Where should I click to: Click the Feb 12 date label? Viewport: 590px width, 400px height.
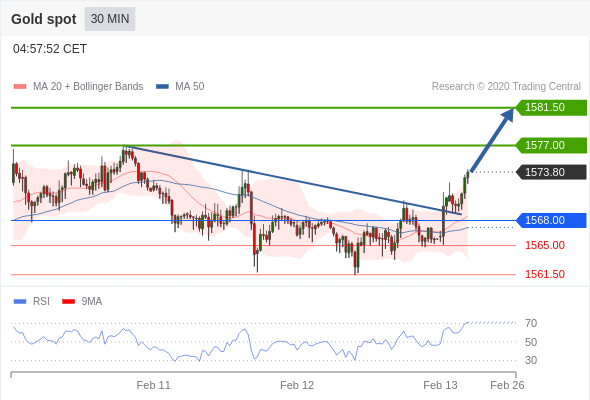click(297, 385)
